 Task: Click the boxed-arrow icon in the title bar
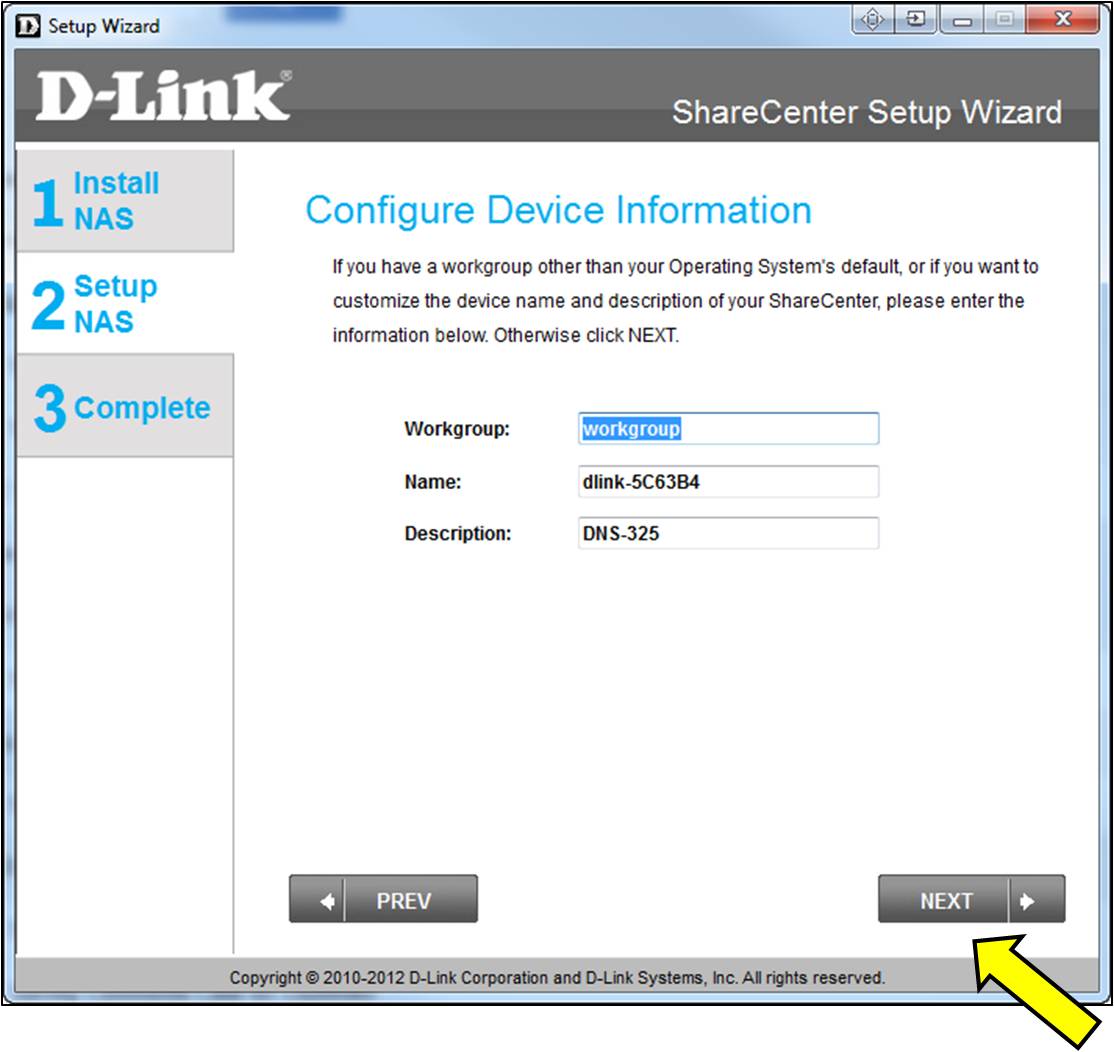tap(916, 19)
